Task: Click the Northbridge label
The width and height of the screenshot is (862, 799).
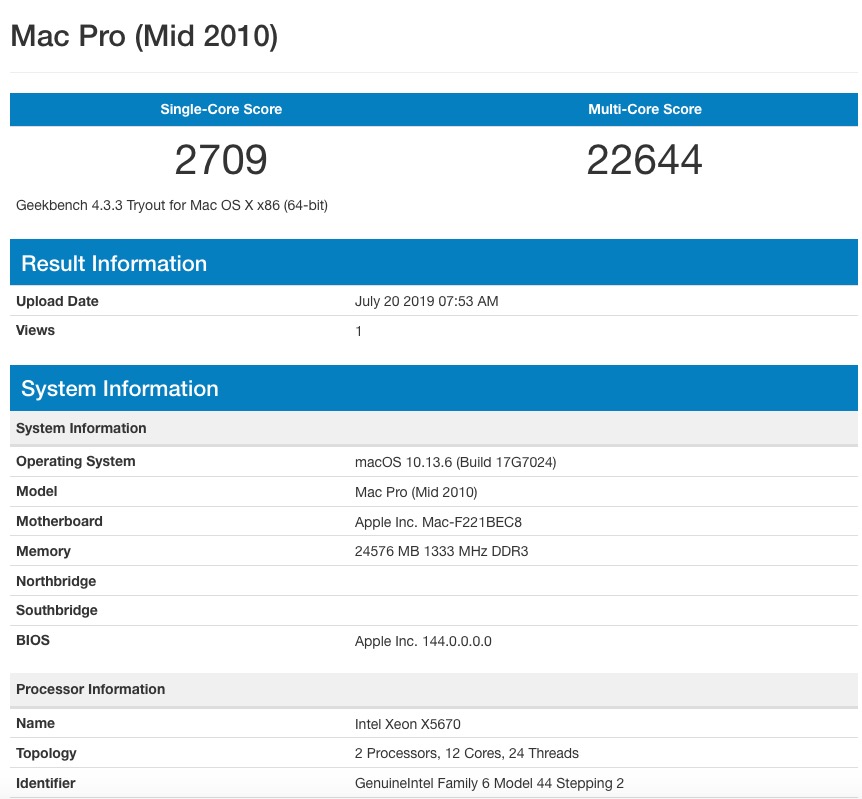Action: point(56,581)
